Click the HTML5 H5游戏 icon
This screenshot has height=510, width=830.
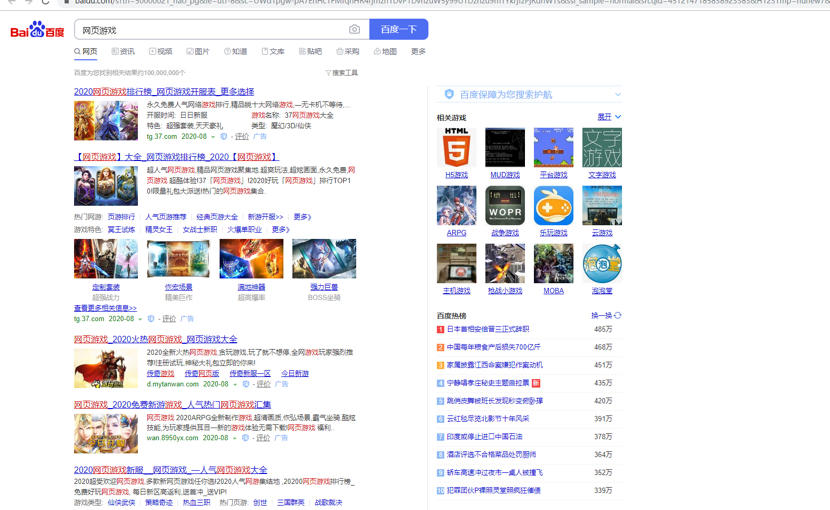pos(456,147)
